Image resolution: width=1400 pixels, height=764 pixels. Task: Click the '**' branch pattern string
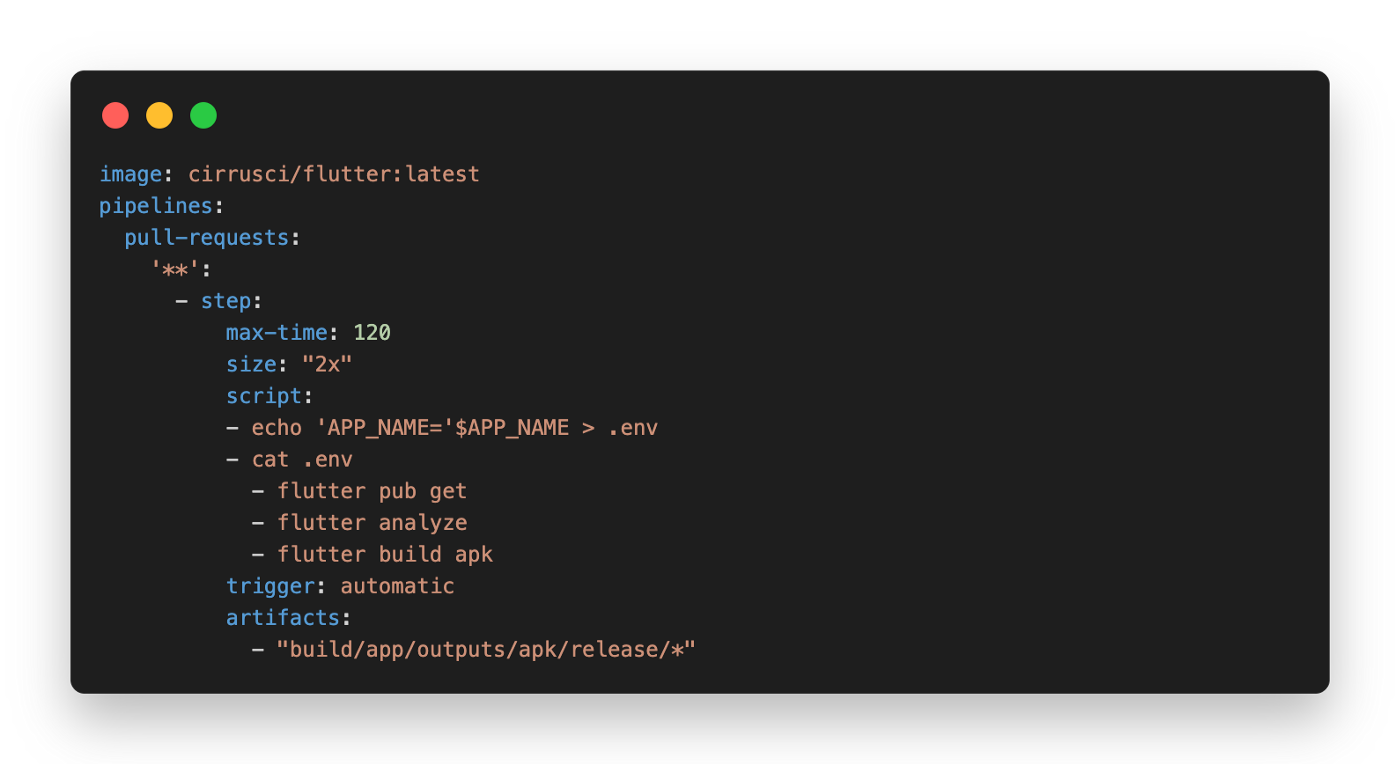(x=175, y=270)
